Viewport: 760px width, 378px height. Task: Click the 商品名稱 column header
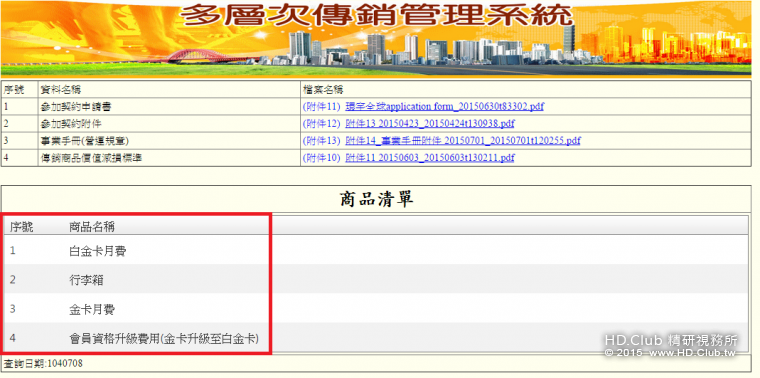click(92, 226)
